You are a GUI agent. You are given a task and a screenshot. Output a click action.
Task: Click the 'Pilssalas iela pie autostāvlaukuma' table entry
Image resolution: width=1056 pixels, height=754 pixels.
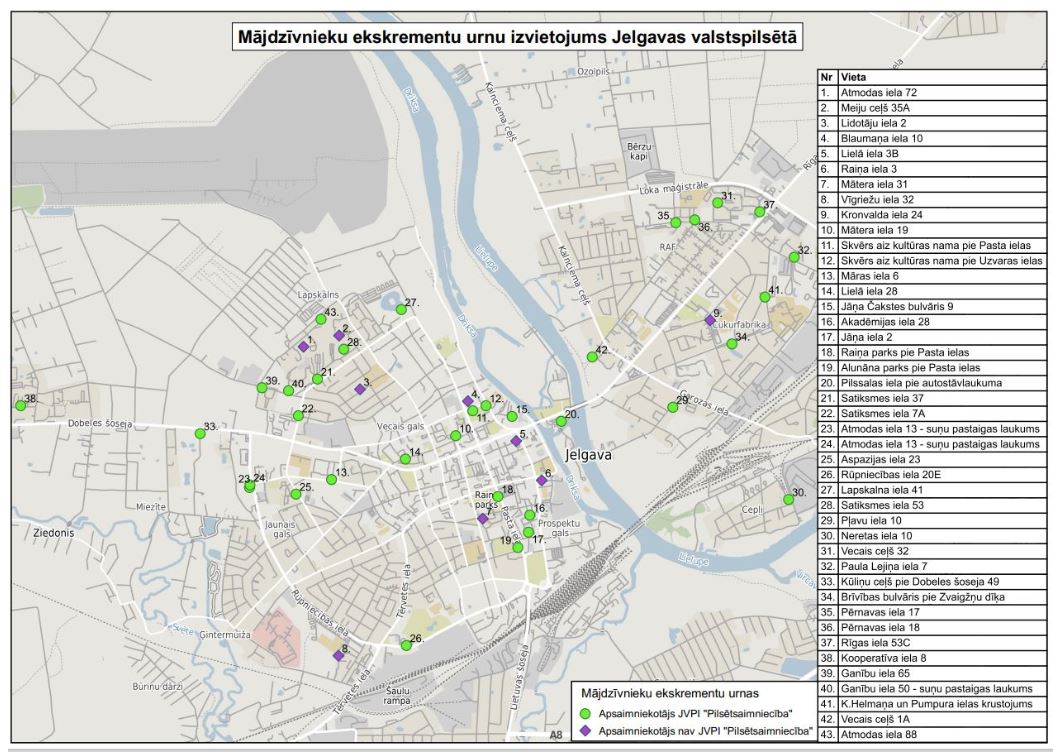(x=930, y=382)
